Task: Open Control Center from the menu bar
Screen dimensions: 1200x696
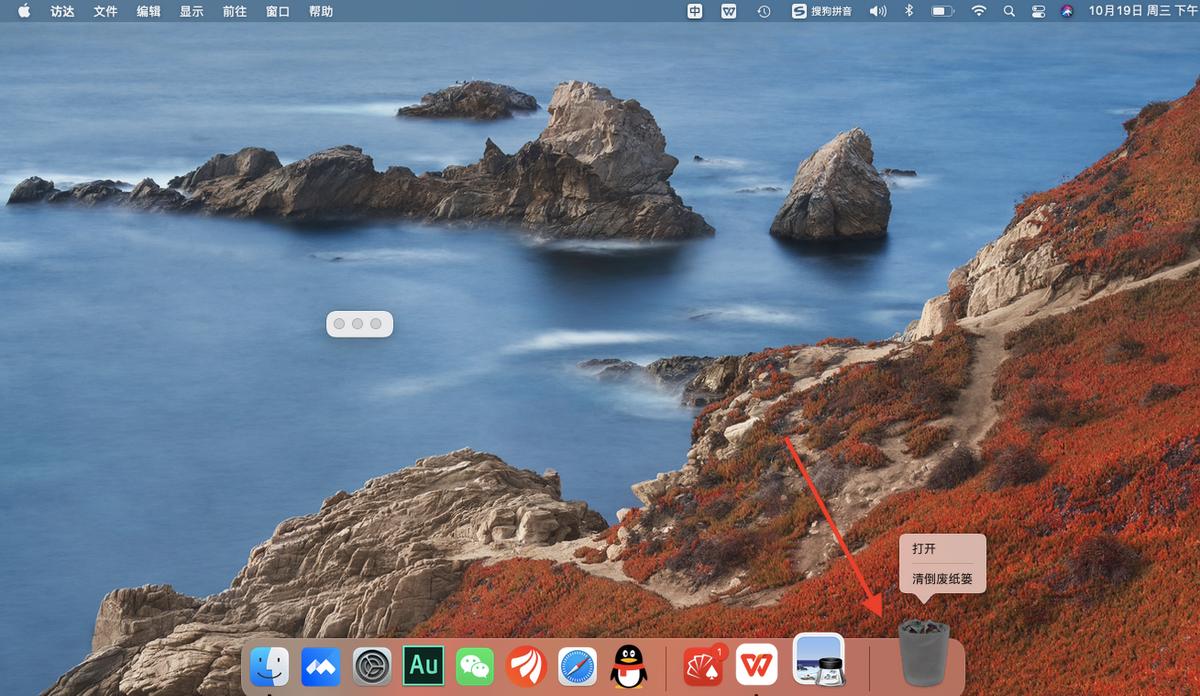Action: (x=1037, y=11)
